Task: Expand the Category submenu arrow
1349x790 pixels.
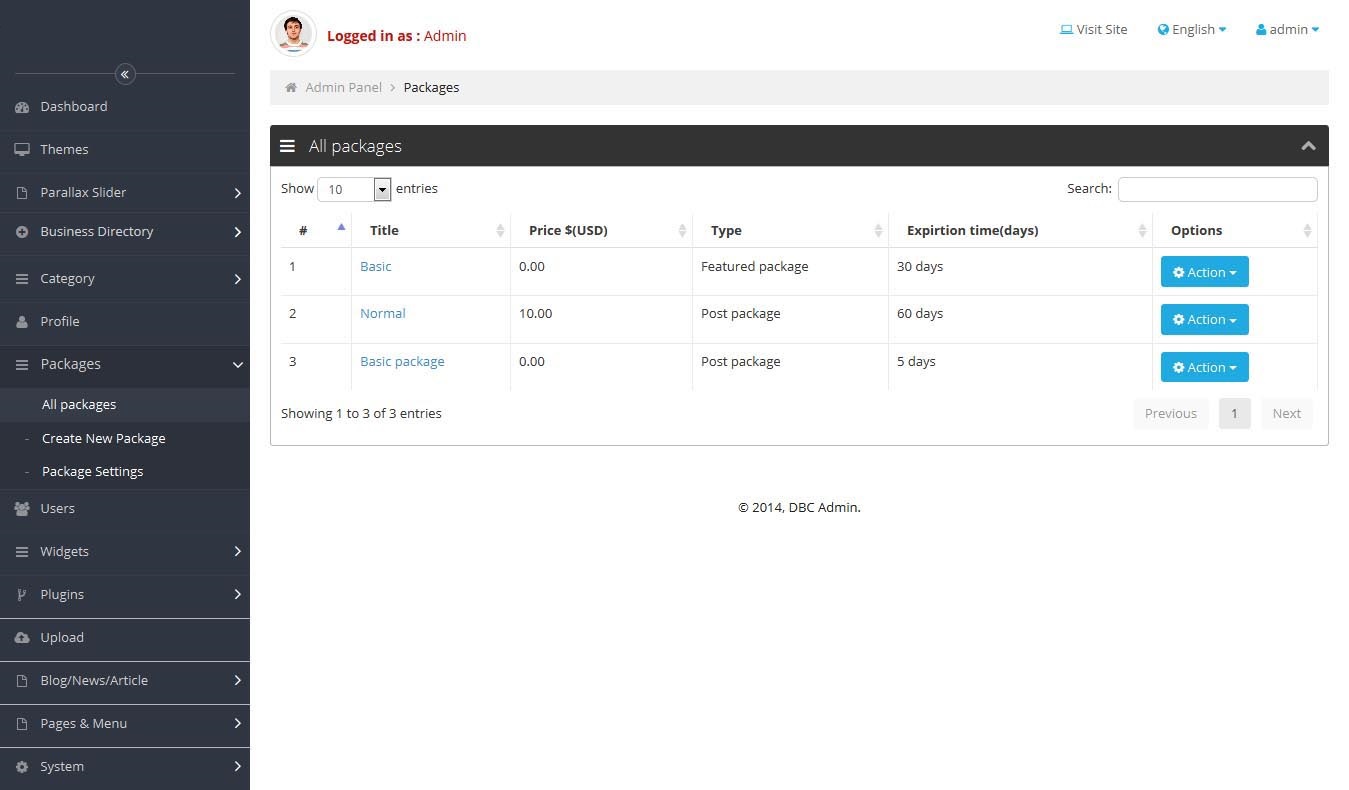Action: coord(238,279)
